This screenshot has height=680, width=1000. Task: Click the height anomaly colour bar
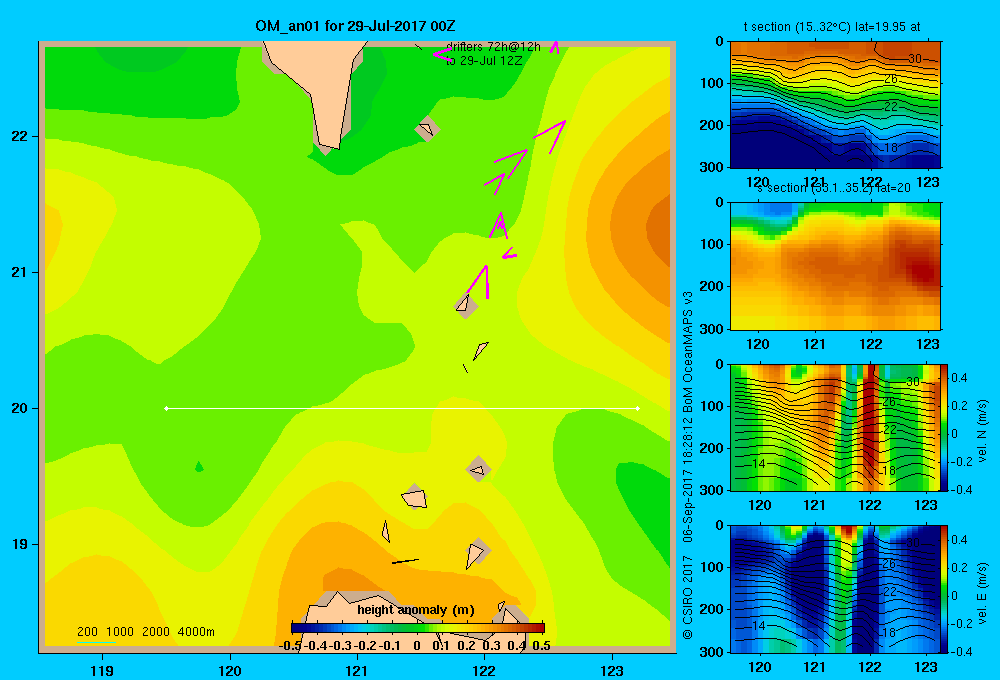pos(418,628)
